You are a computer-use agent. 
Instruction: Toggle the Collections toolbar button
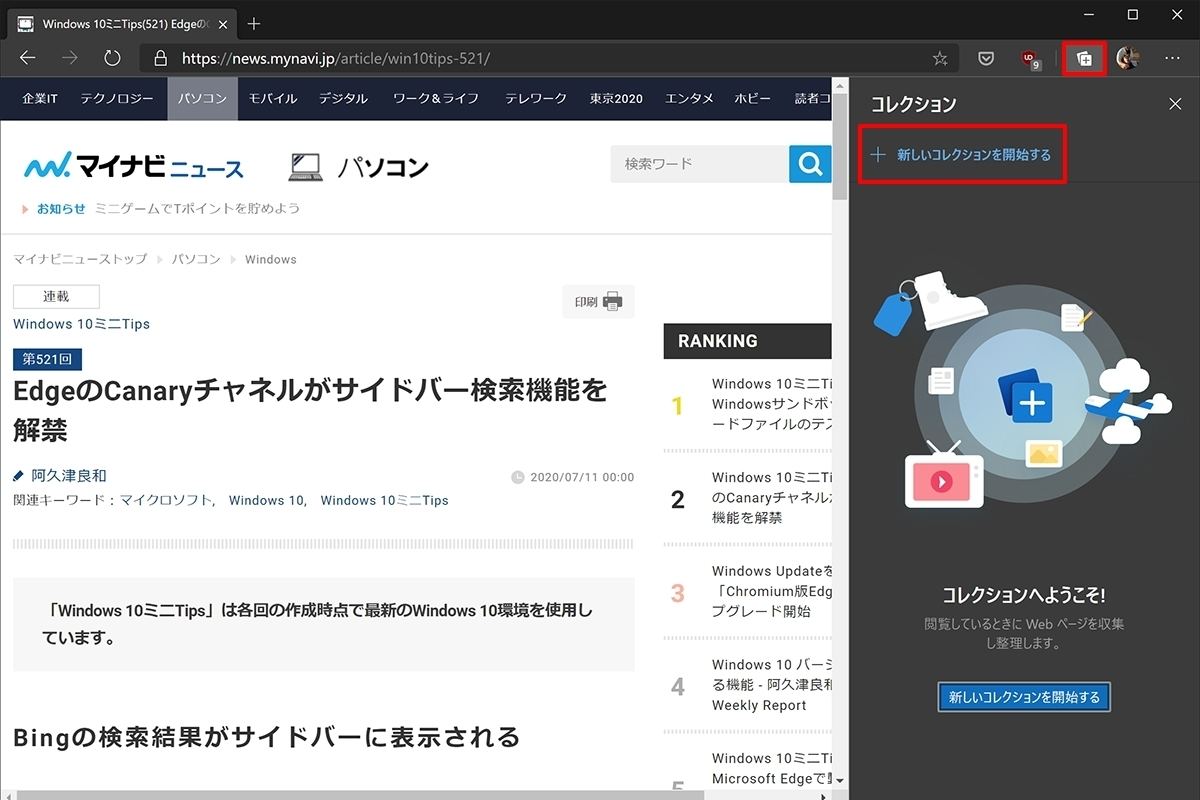[x=1084, y=59]
